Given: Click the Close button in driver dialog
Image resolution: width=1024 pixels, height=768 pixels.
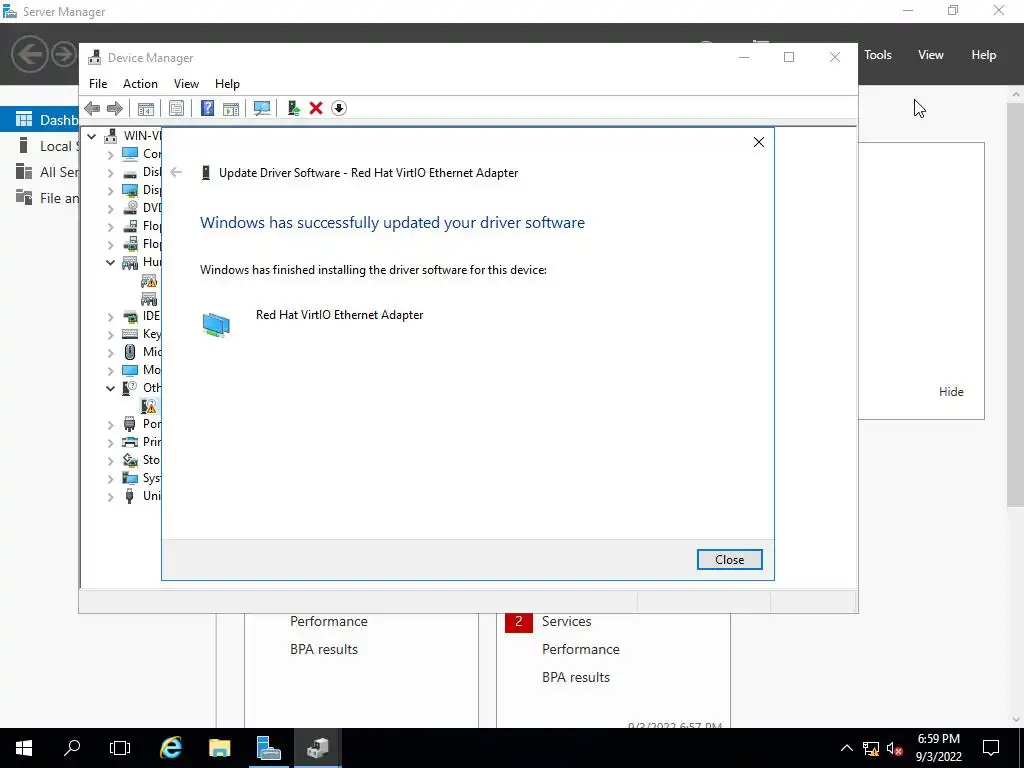Looking at the screenshot, I should 729,560.
